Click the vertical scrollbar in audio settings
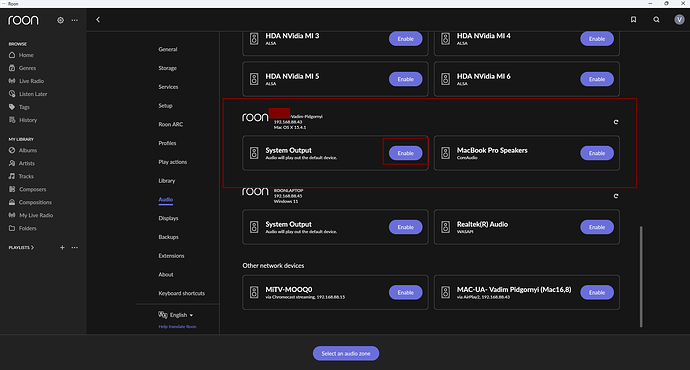 [641, 276]
